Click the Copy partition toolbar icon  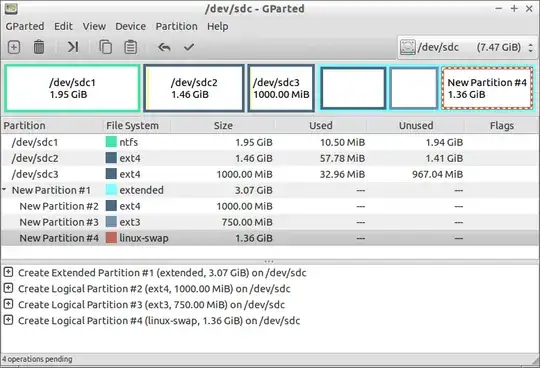click(x=105, y=47)
